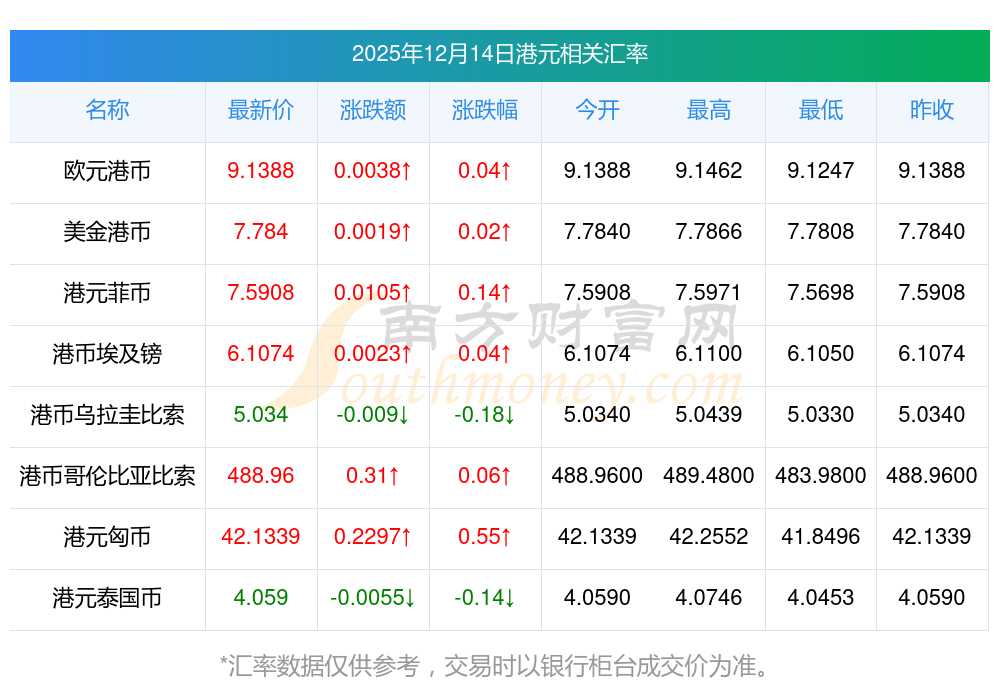Click the 最低 column header
This screenshot has height=697, width=1000.
point(820,110)
